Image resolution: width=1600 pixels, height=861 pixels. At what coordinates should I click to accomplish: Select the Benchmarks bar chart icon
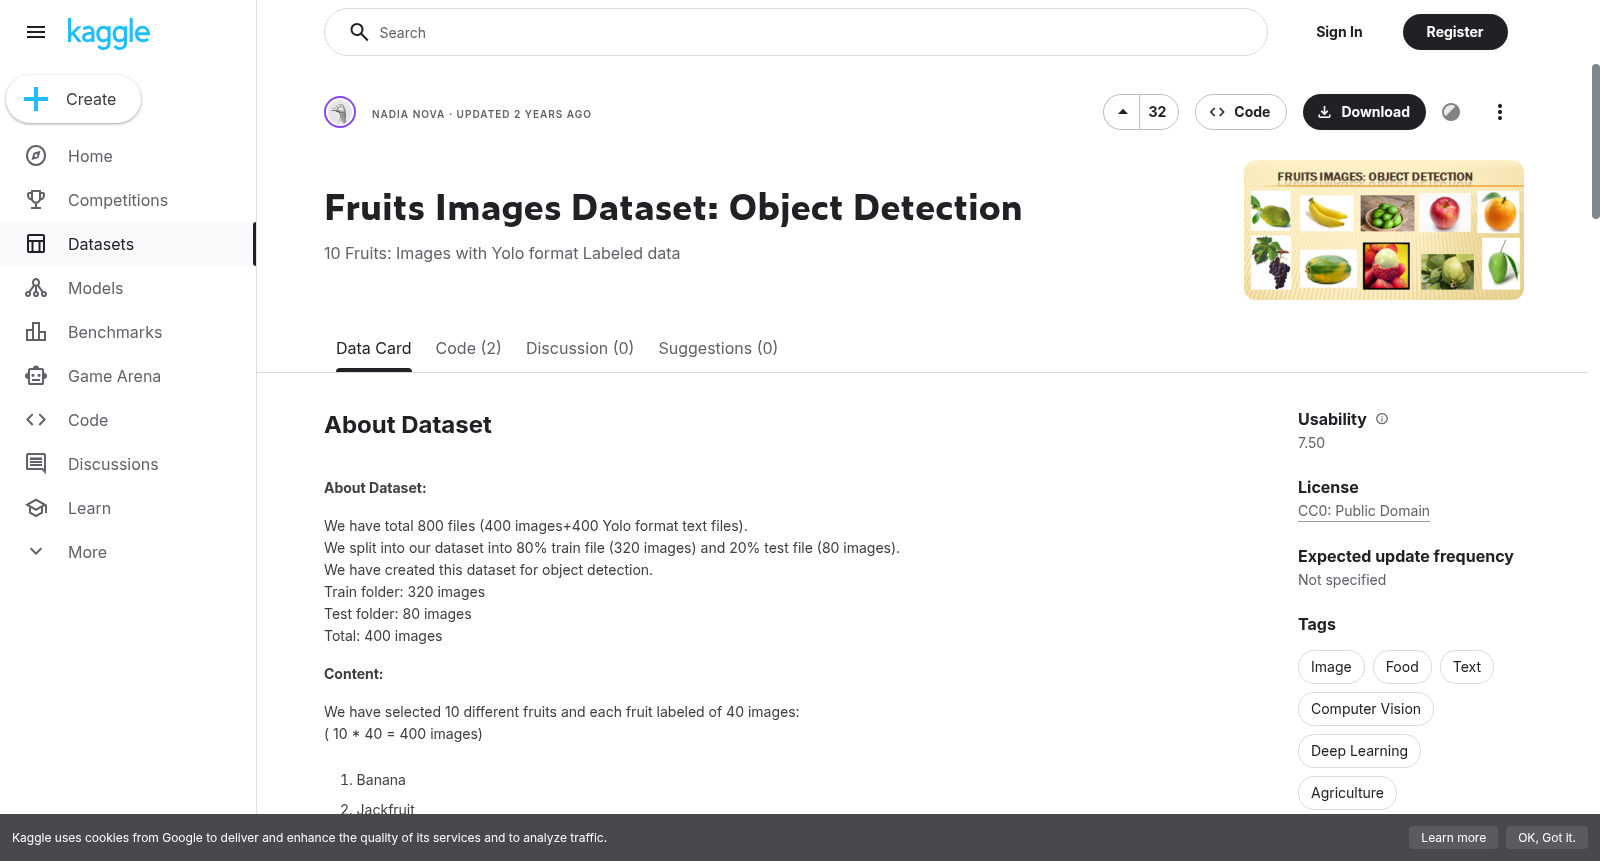[36, 332]
